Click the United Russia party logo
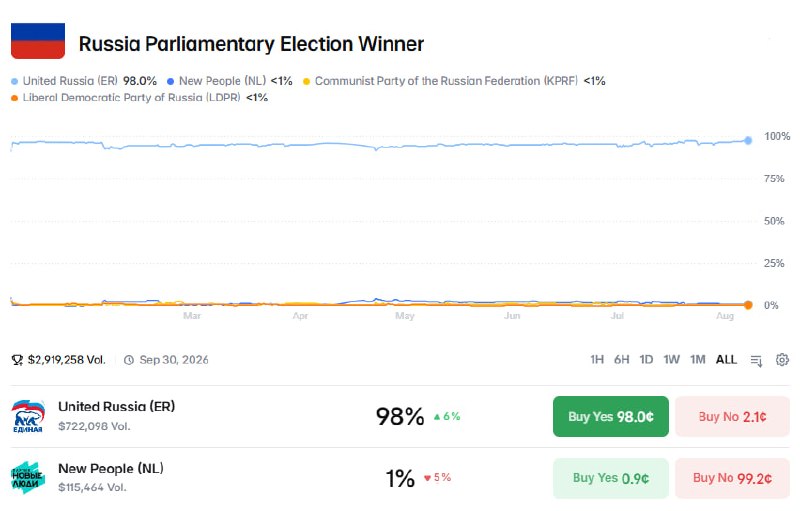 pos(28,416)
